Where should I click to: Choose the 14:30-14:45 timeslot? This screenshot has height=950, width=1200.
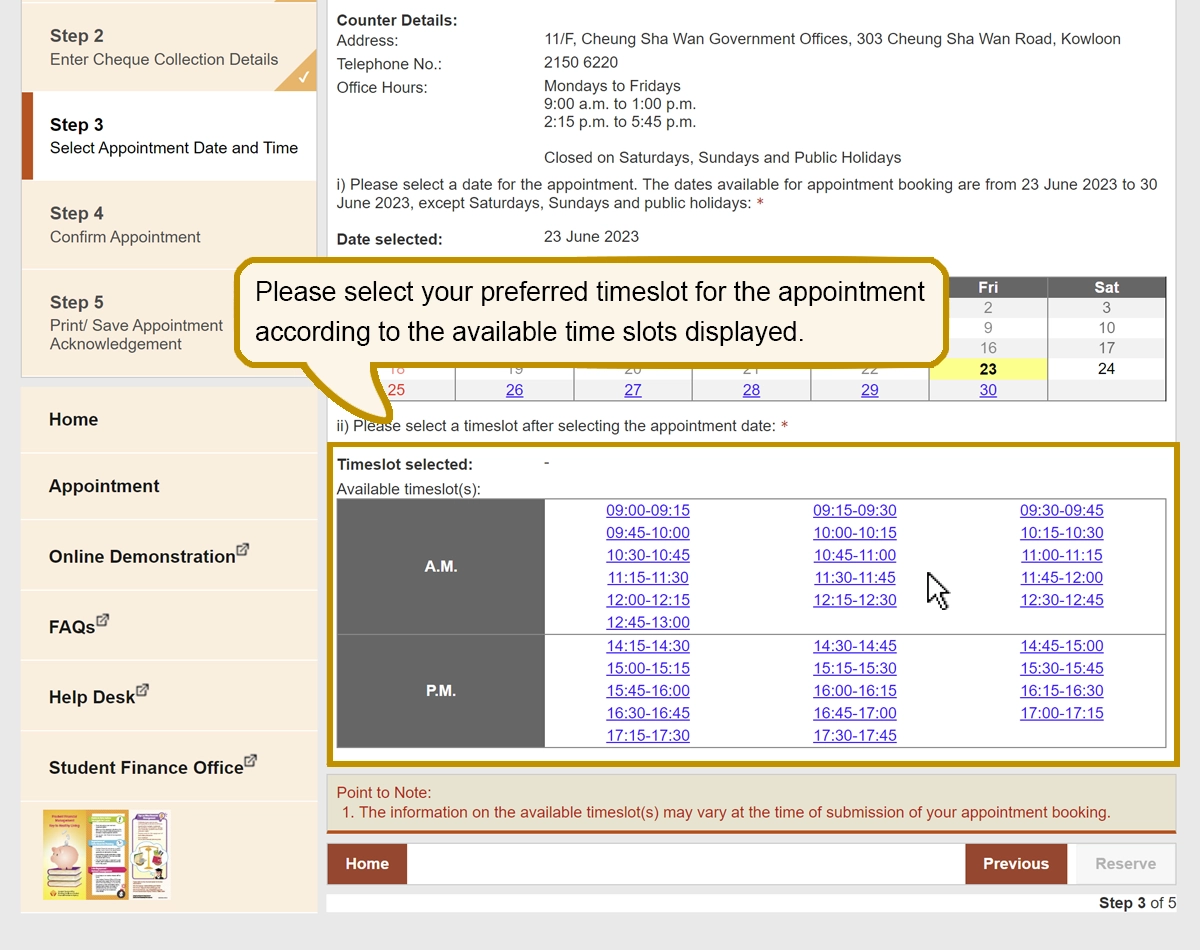(855, 646)
